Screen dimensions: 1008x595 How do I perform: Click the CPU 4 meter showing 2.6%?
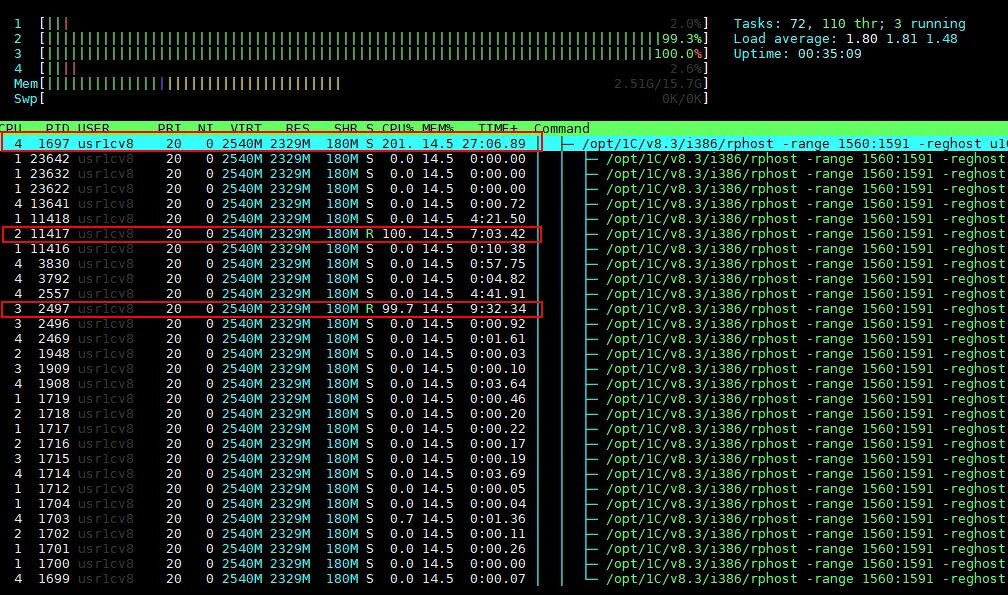pyautogui.click(x=361, y=68)
